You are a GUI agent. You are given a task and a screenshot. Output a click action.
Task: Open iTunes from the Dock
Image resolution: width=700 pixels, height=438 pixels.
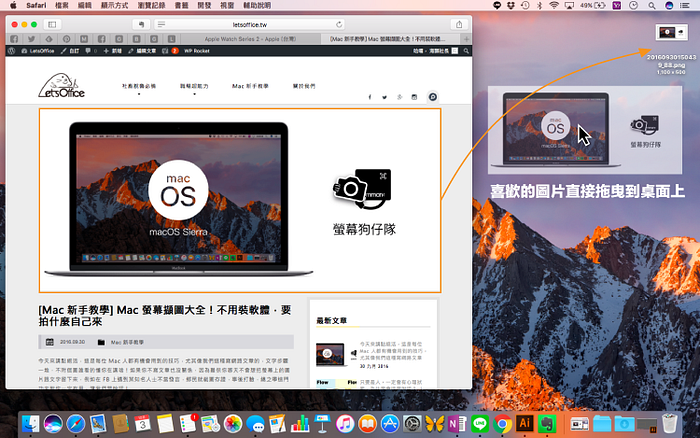tap(345, 423)
